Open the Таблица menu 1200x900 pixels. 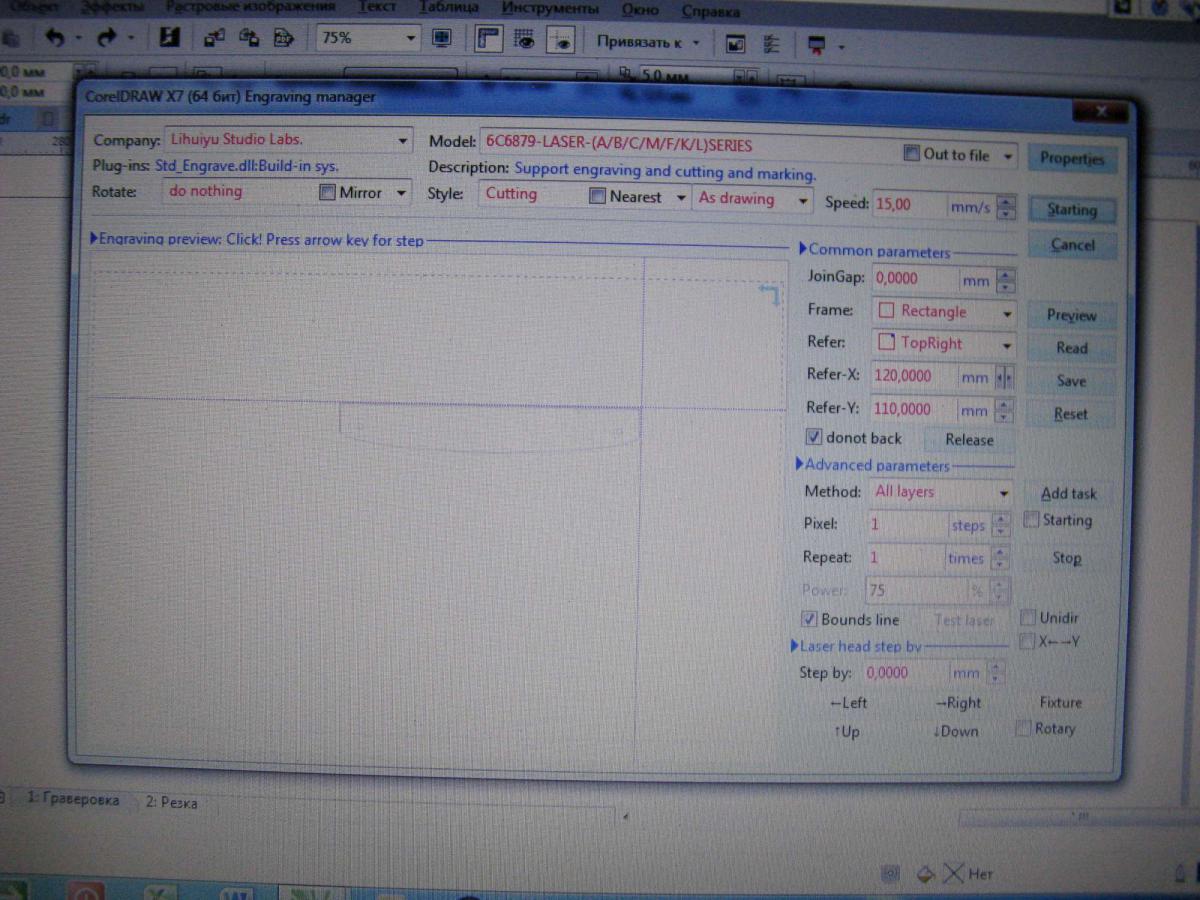click(x=448, y=8)
